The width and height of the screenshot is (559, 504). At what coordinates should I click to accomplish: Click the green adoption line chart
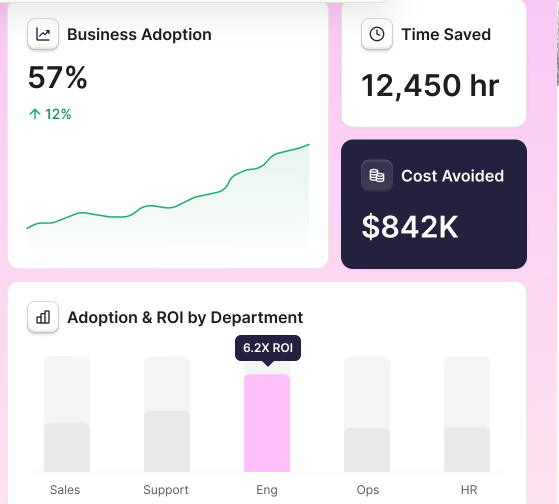tap(168, 196)
